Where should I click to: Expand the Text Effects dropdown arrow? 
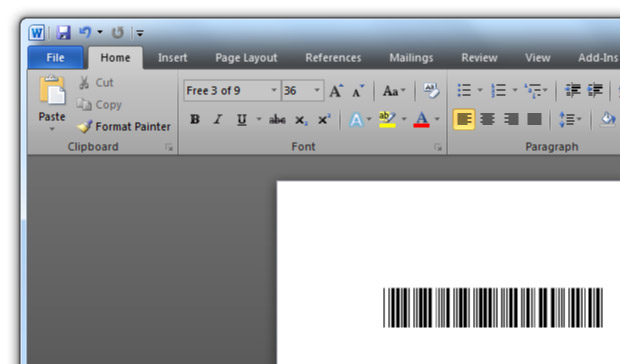pos(369,119)
